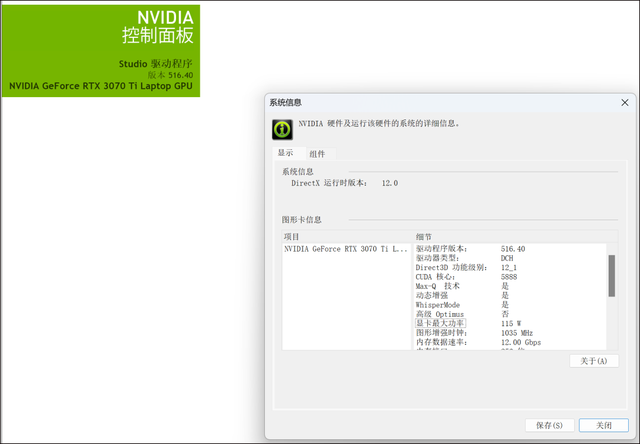Viewport: 640px width, 444px height.
Task: Click the 驱动程序版本 row label
Action: [441, 249]
